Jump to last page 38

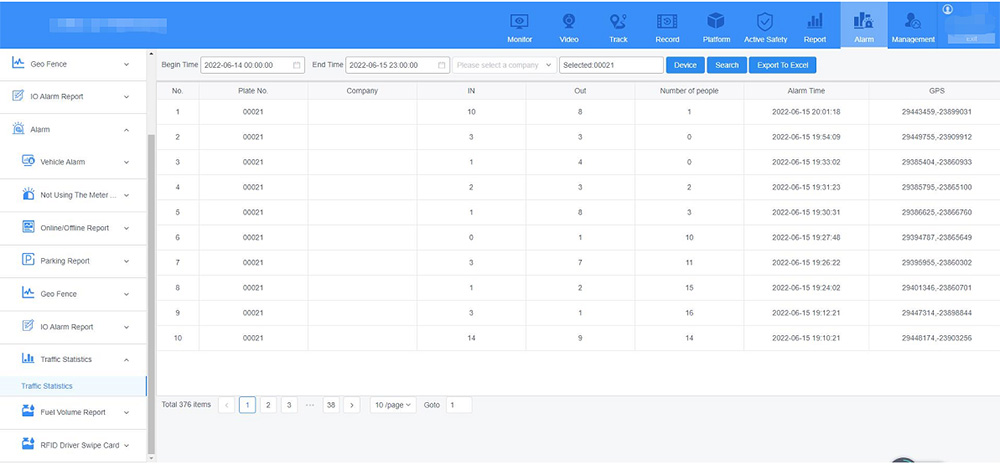point(330,405)
